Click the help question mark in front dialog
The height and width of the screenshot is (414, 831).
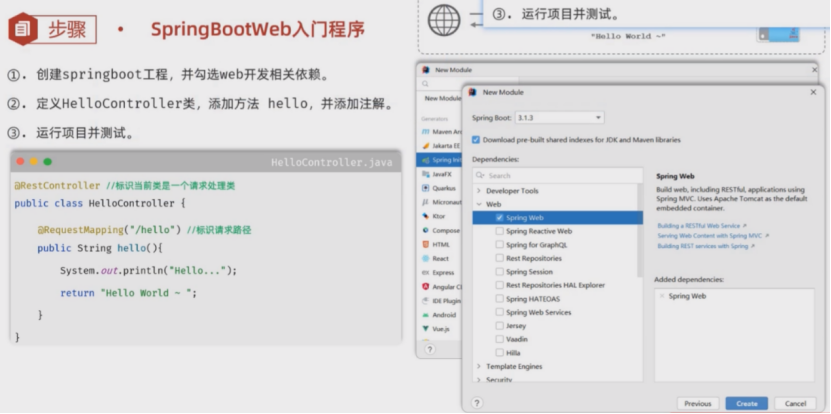477,403
